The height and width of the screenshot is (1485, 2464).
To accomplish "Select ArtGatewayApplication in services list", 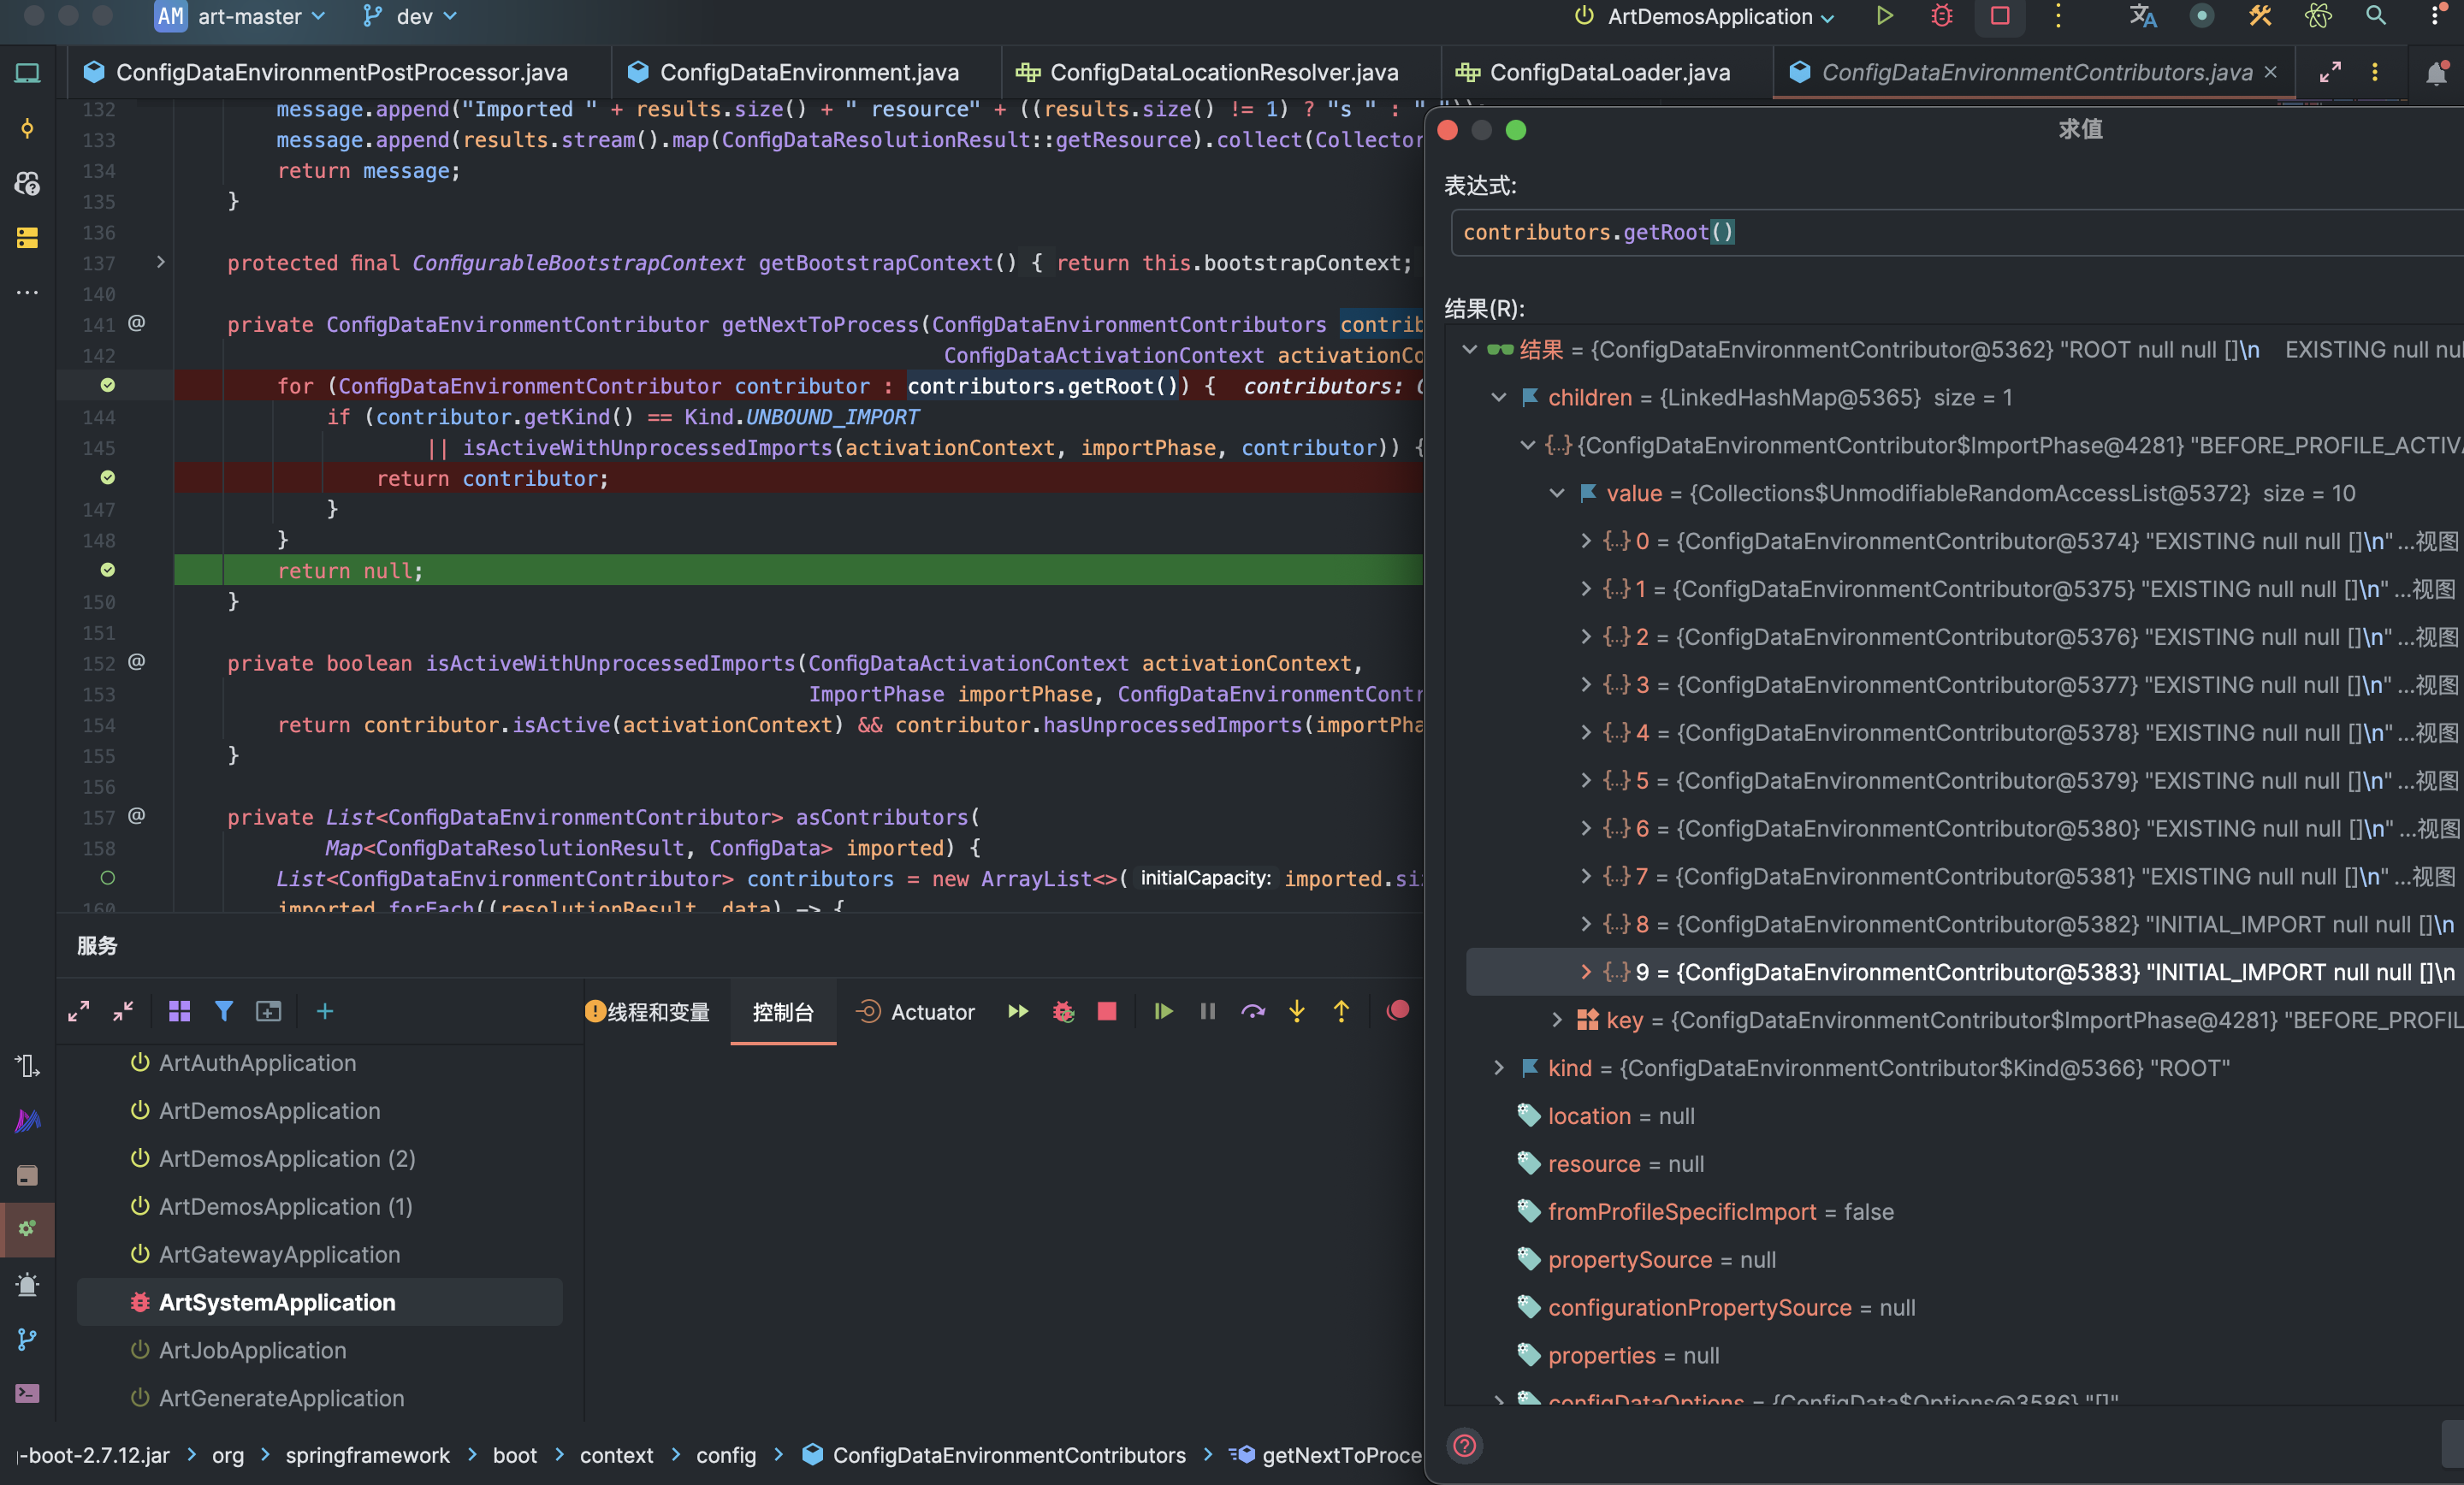I will click(279, 1254).
